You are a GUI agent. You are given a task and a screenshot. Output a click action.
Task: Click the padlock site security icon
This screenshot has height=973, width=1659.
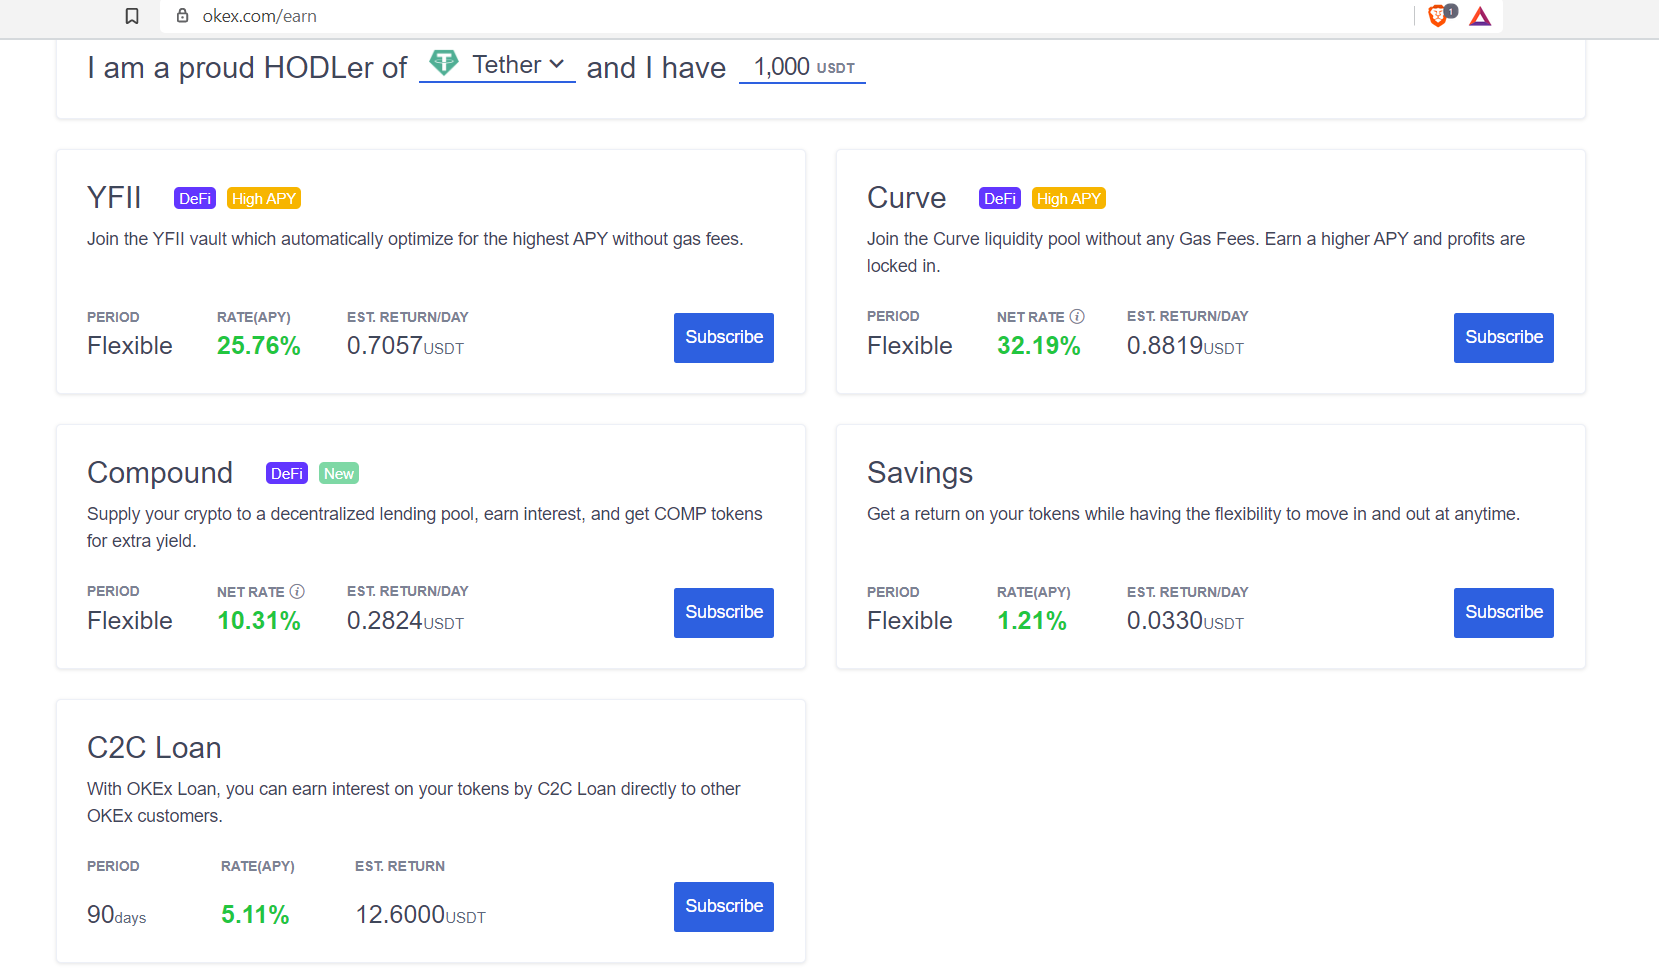(x=182, y=16)
